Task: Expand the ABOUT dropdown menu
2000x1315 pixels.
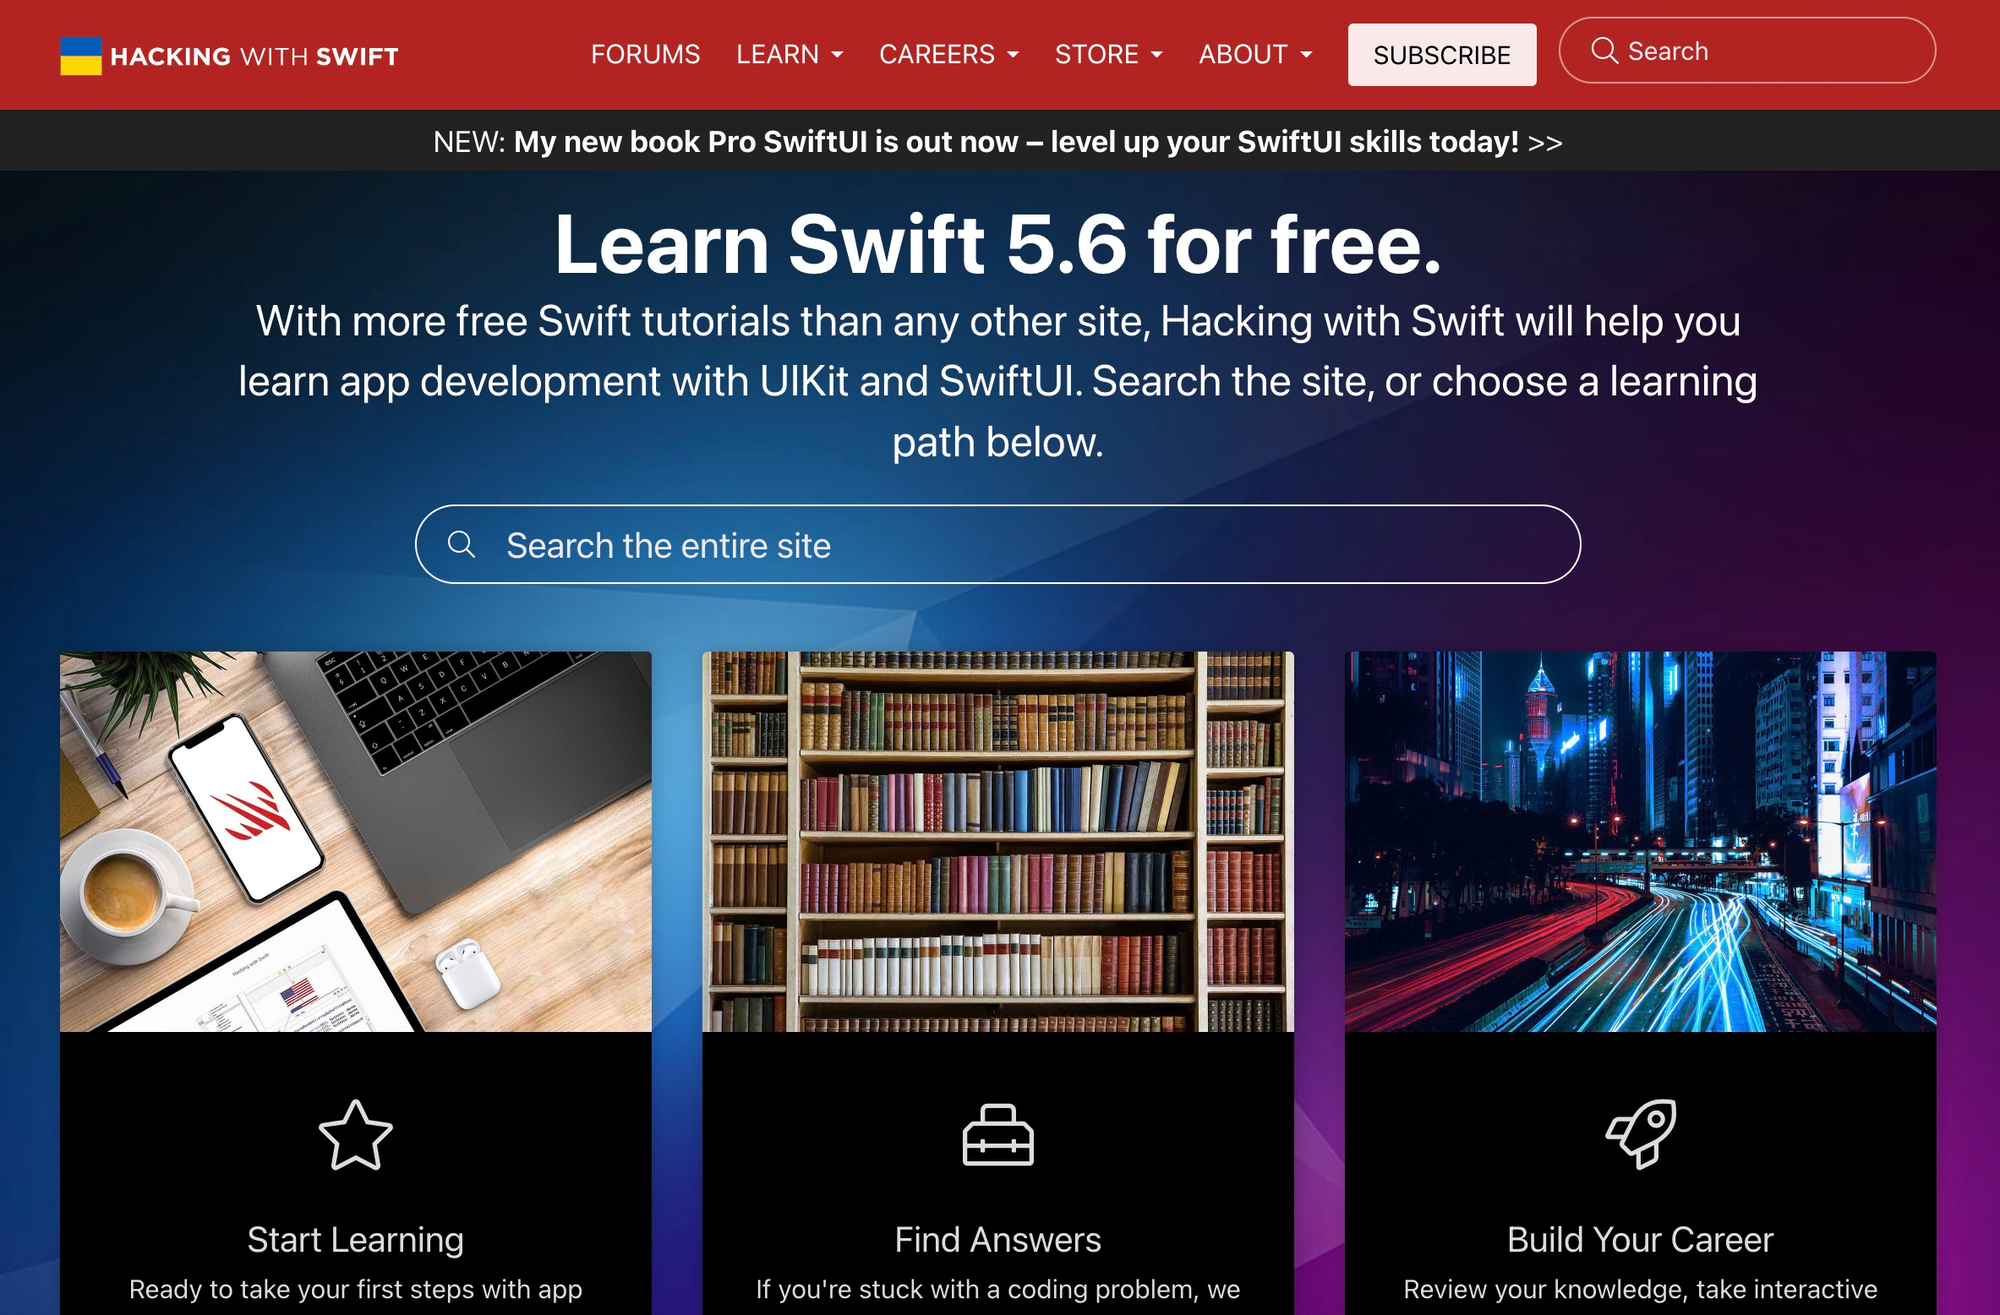Action: click(1255, 54)
